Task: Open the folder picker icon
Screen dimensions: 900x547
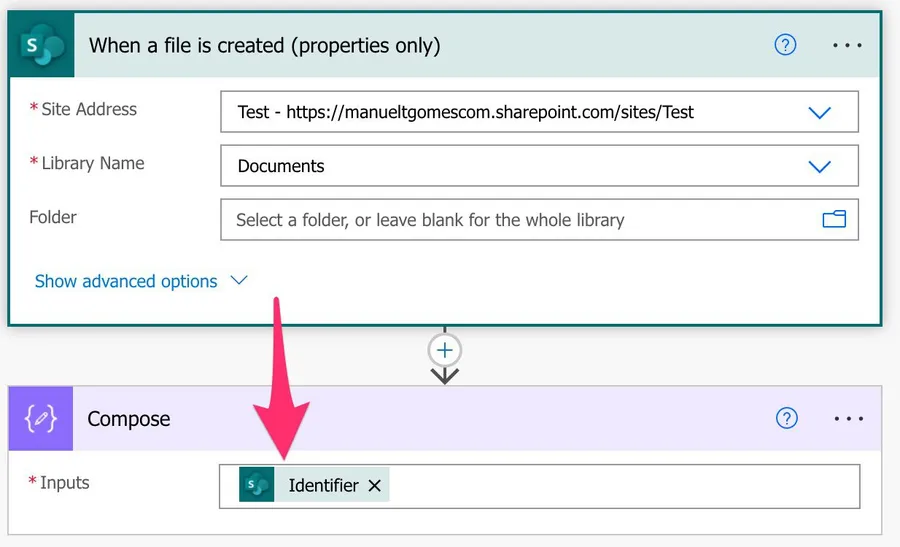Action: point(834,220)
